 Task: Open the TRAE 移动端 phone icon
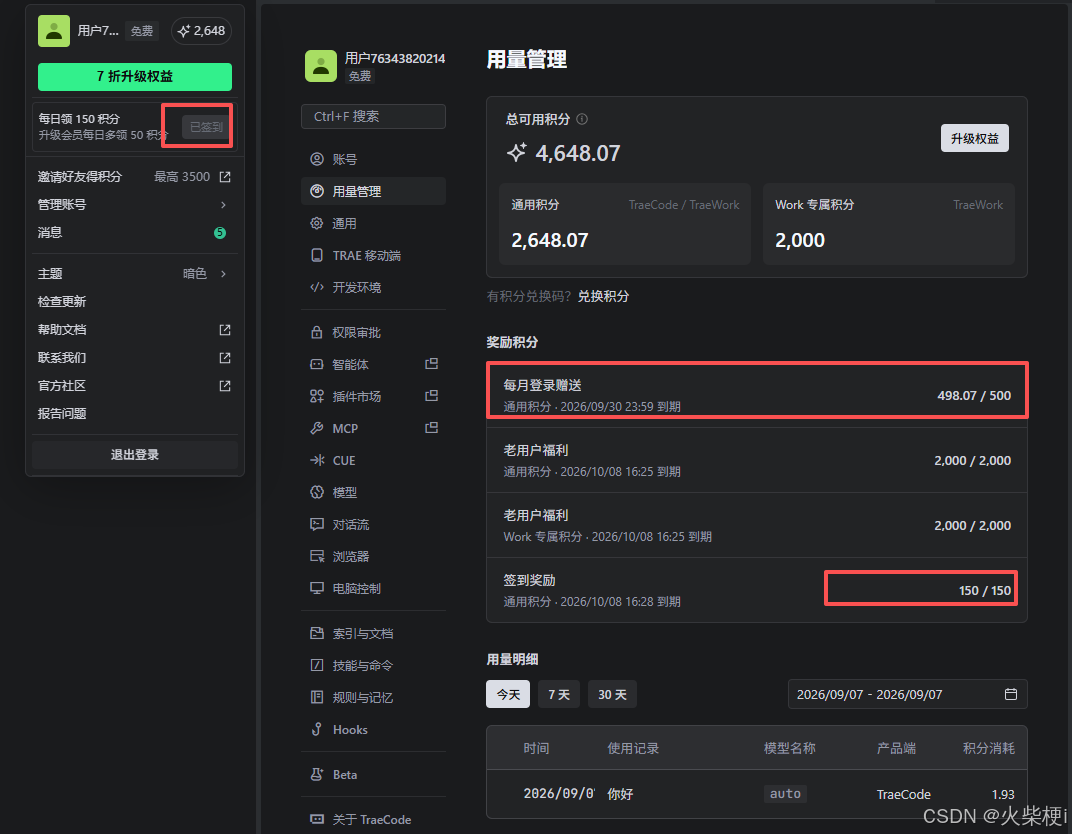pyautogui.click(x=317, y=255)
